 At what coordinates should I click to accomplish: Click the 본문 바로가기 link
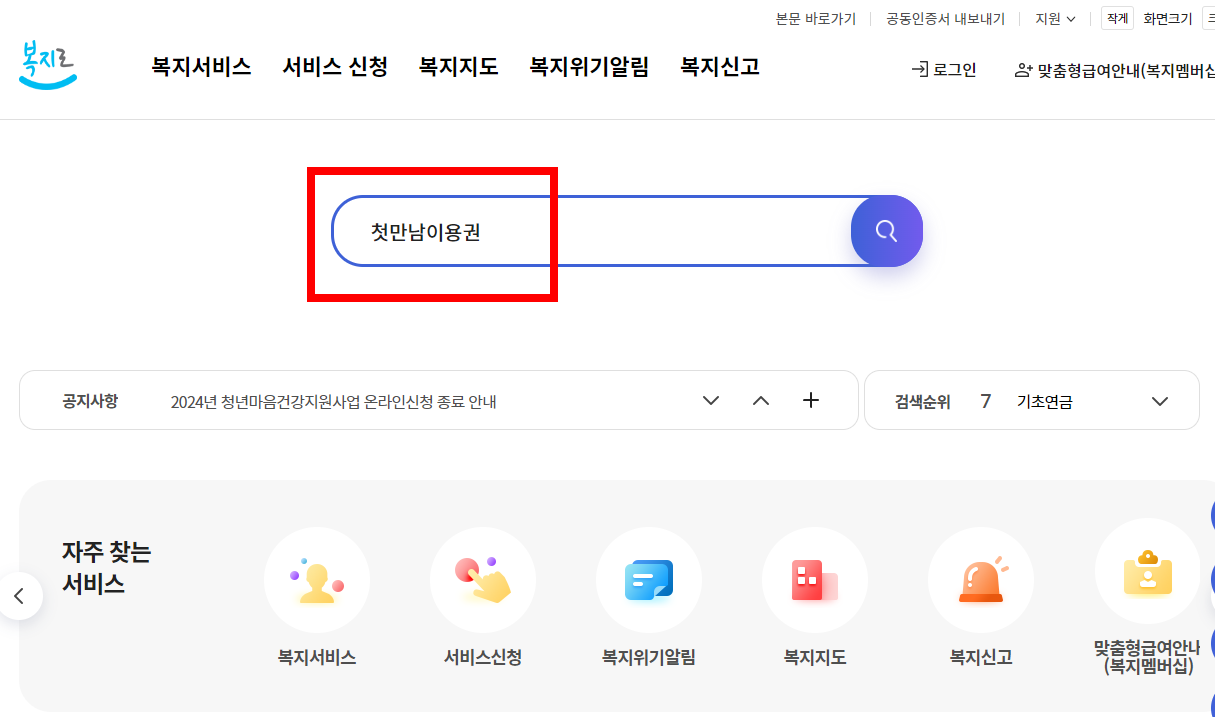pyautogui.click(x=816, y=19)
